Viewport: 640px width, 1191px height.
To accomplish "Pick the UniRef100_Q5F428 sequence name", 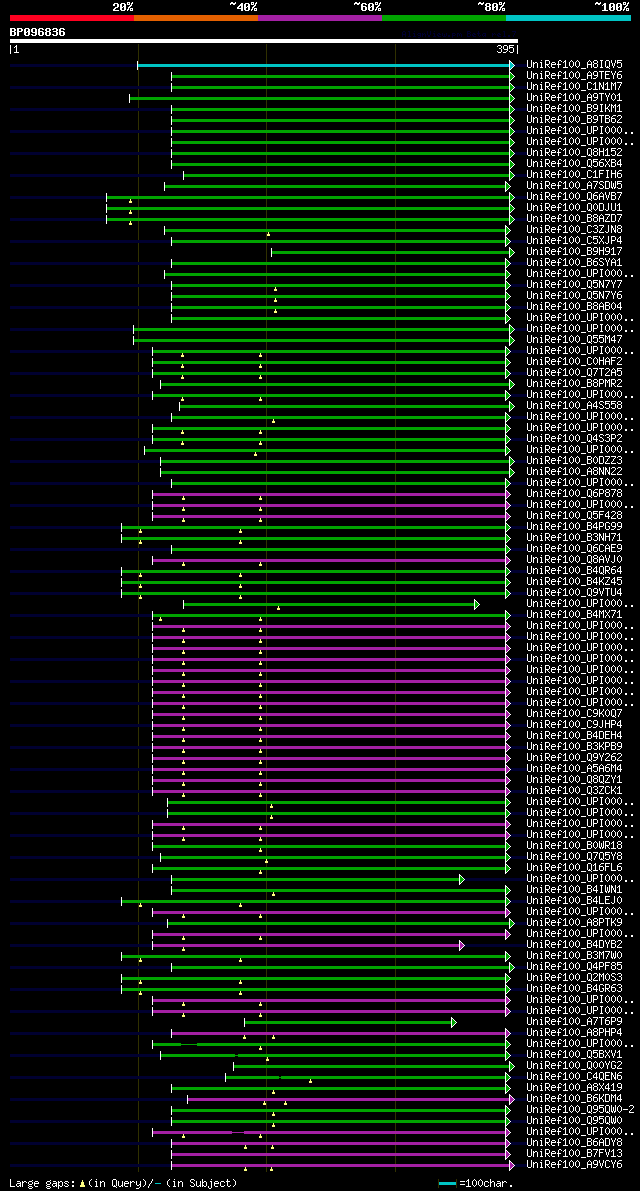I will [574, 517].
